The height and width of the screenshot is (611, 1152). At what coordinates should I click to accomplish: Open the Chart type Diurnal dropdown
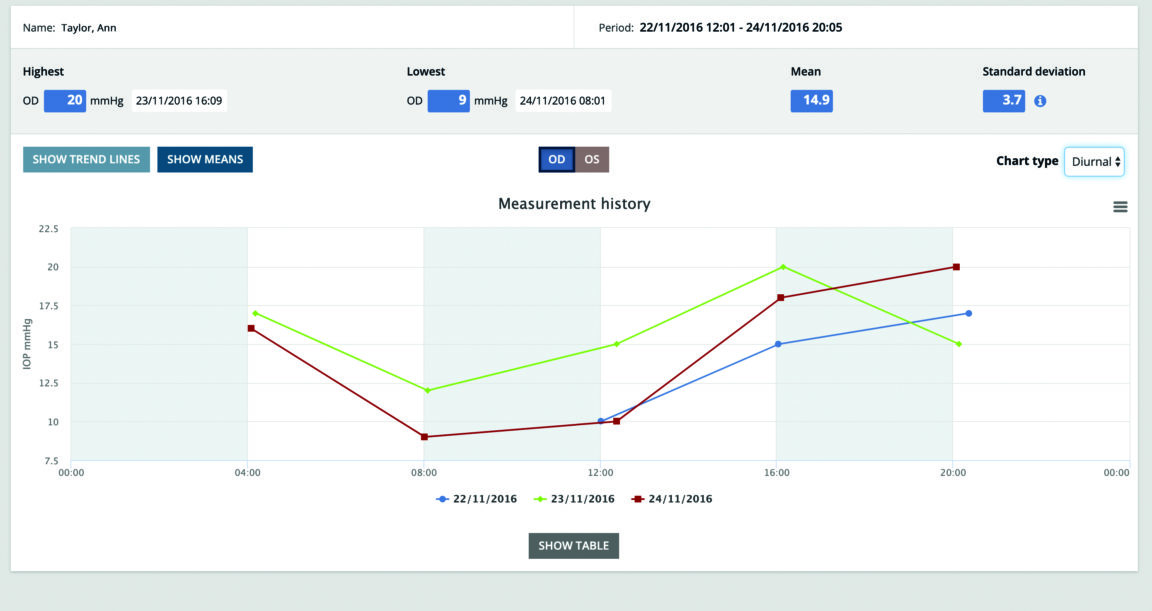click(1093, 161)
